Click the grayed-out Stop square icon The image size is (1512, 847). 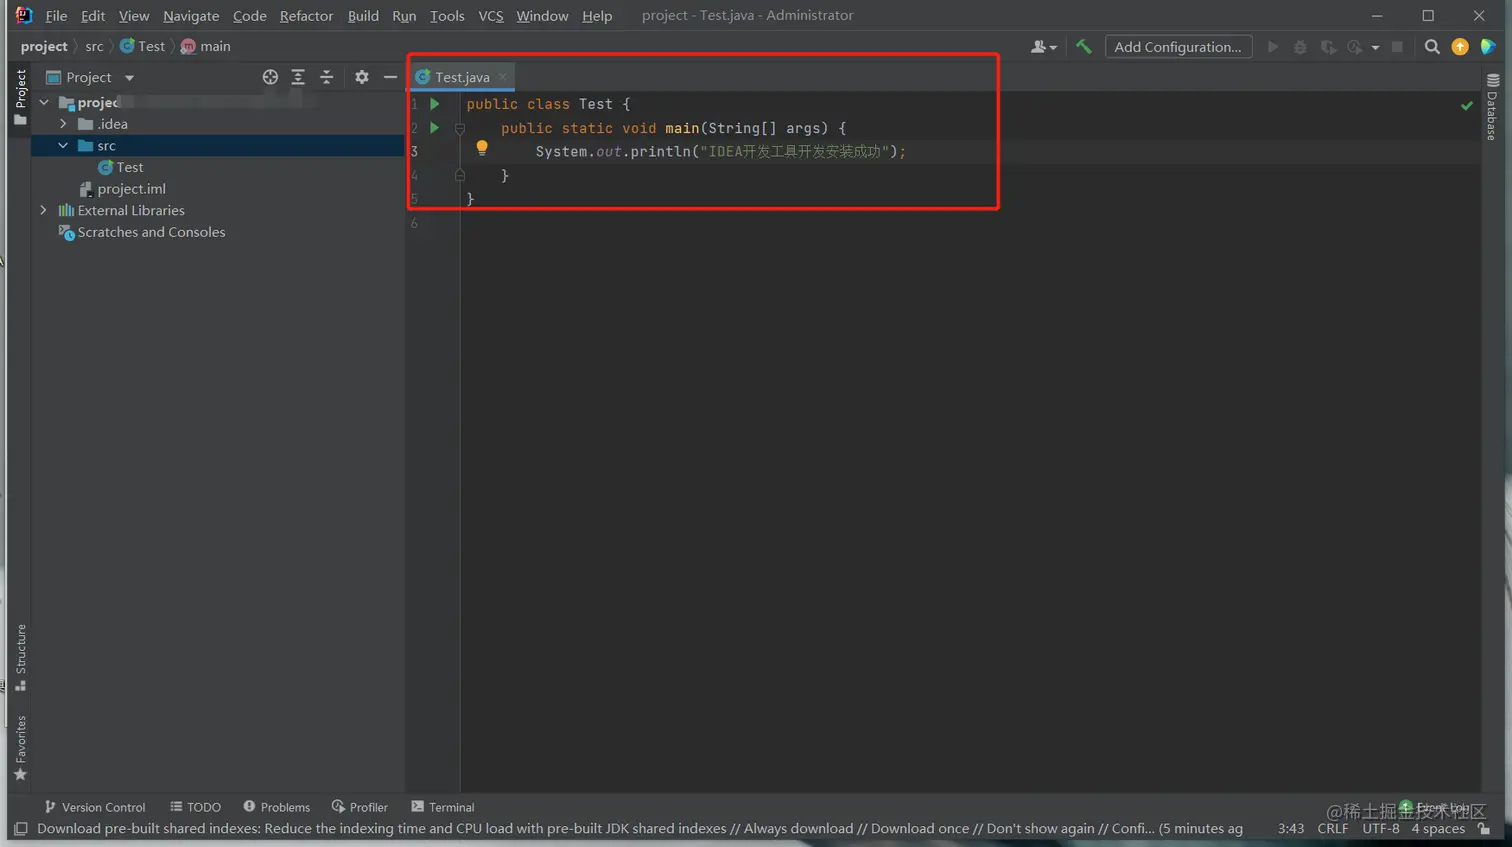(x=1397, y=47)
